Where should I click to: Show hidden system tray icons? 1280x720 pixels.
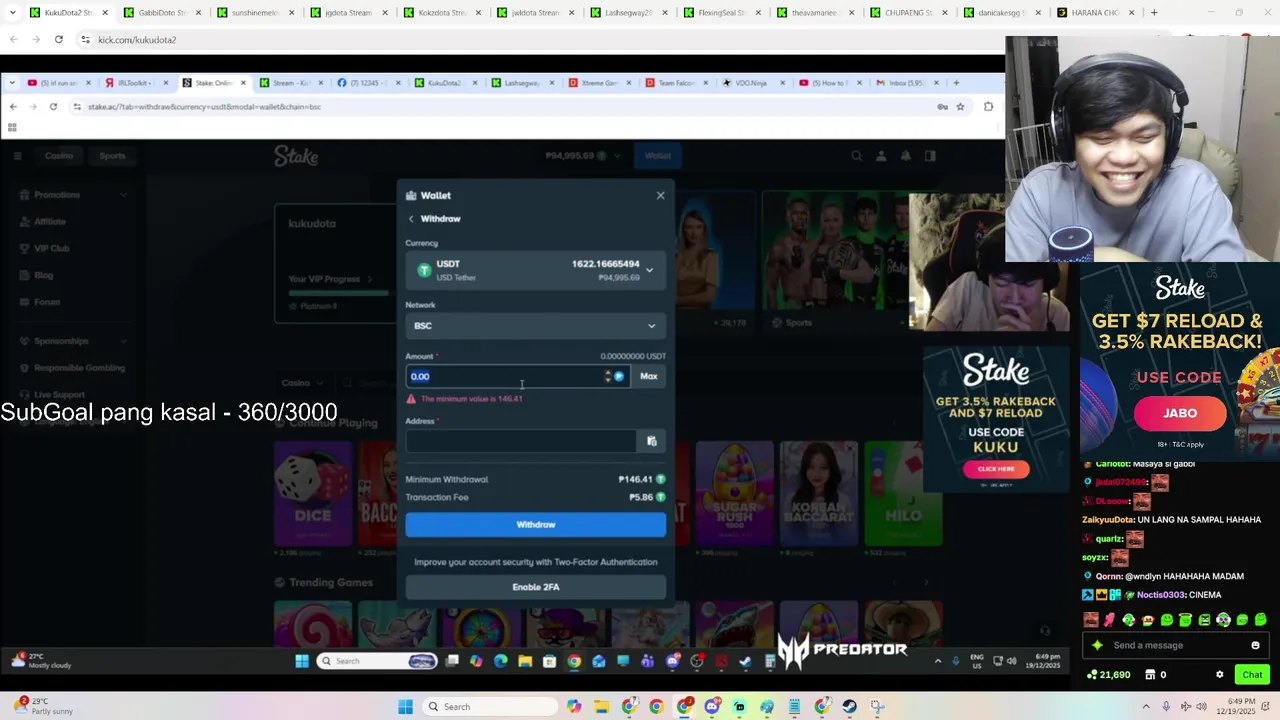coord(1146,707)
